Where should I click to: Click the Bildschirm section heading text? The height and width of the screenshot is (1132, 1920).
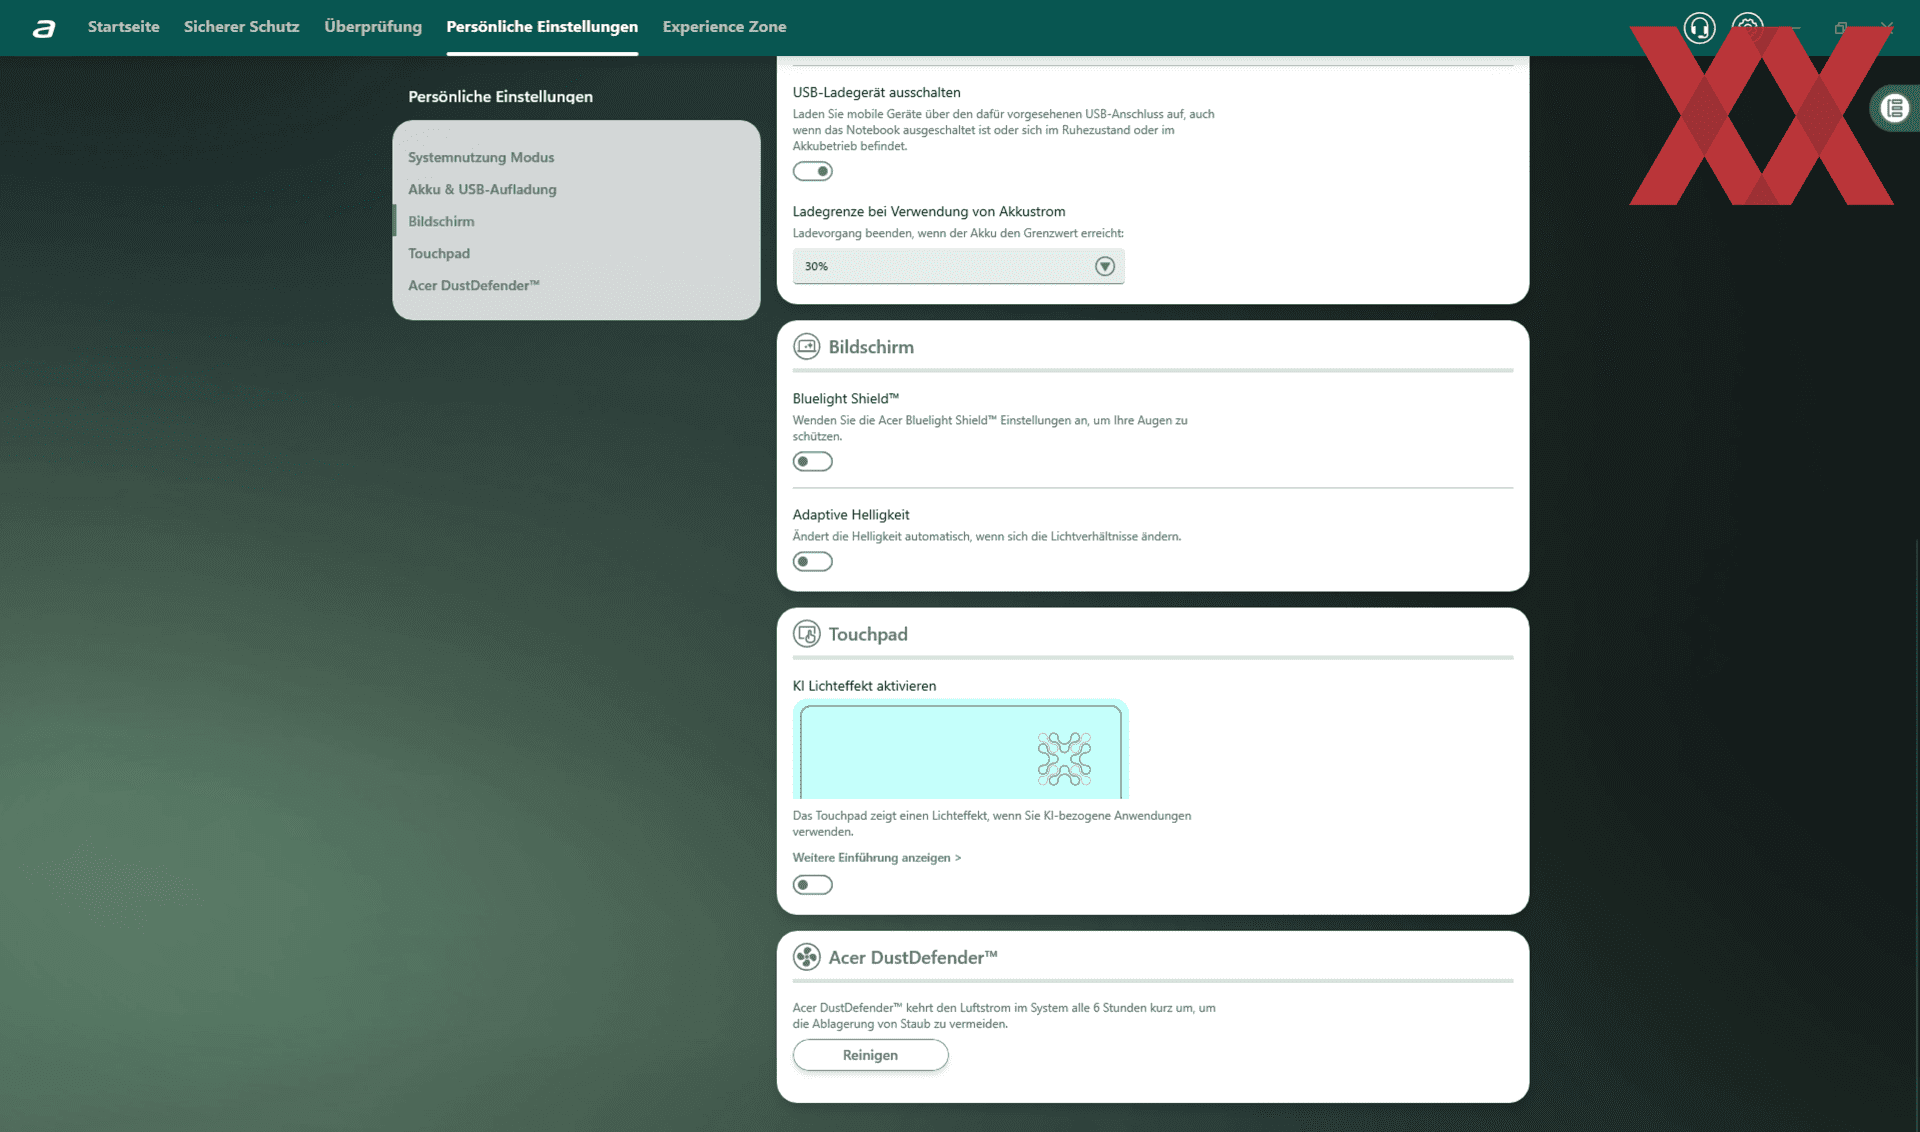(x=871, y=347)
